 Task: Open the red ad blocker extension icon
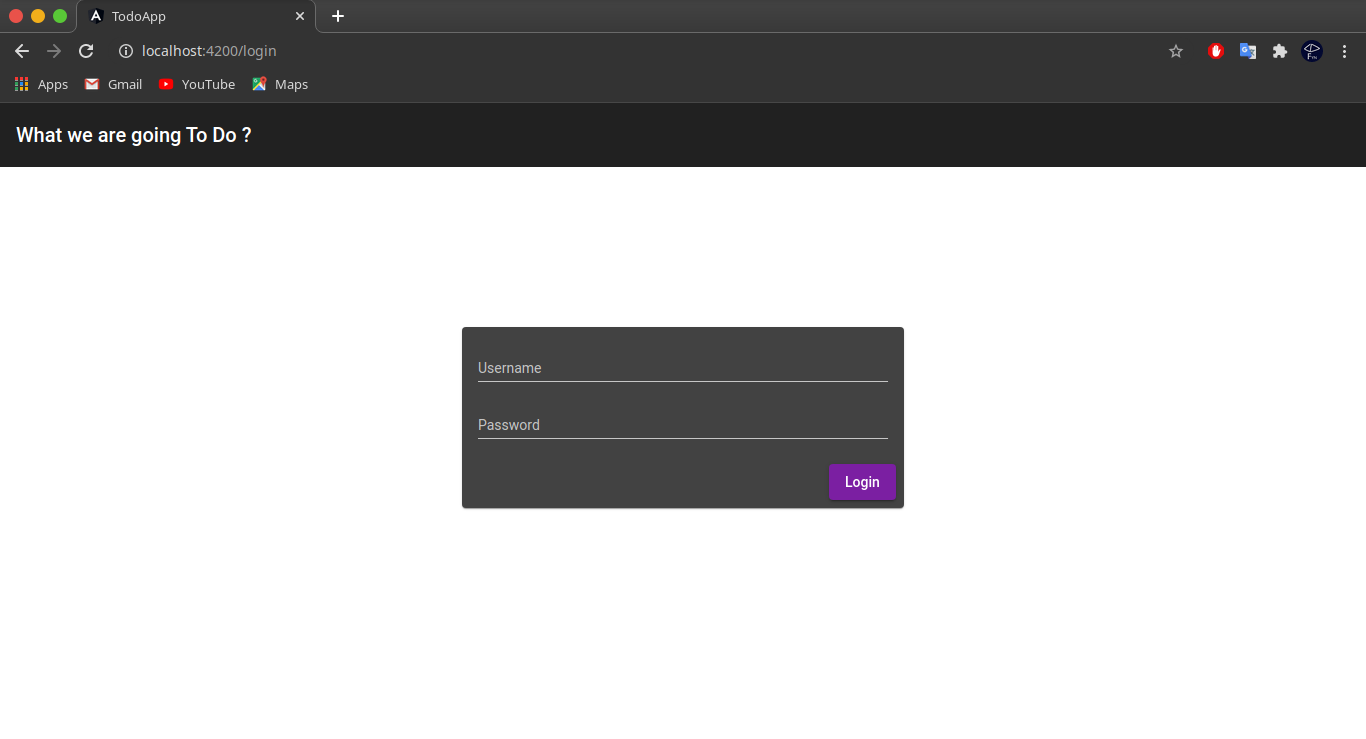(x=1216, y=51)
